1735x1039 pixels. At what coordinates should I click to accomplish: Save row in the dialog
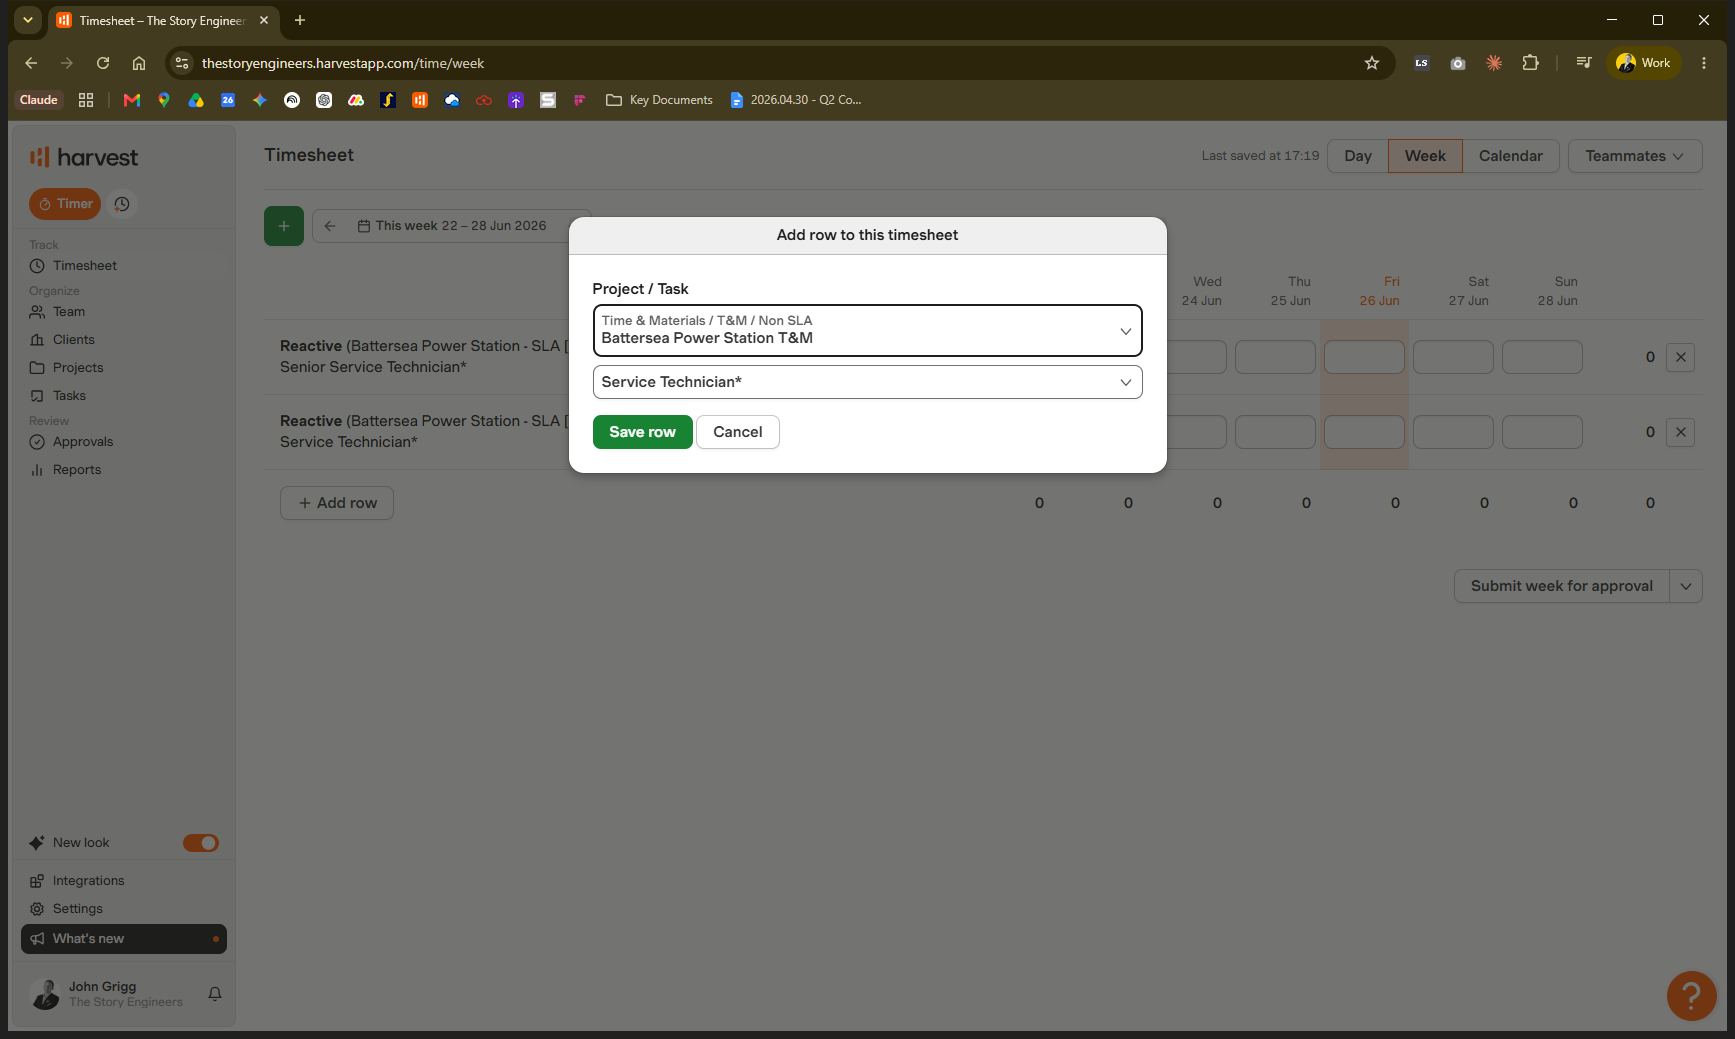tap(642, 432)
